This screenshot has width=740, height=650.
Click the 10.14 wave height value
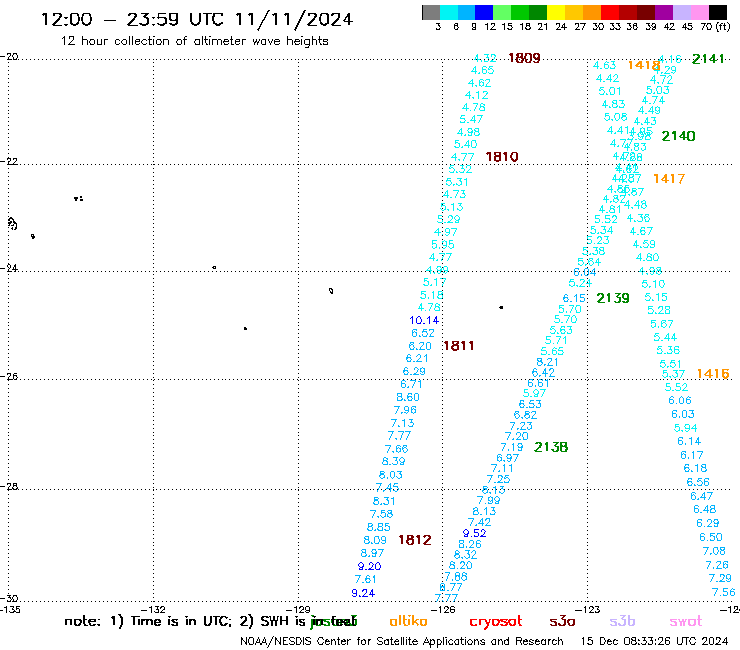click(x=424, y=320)
